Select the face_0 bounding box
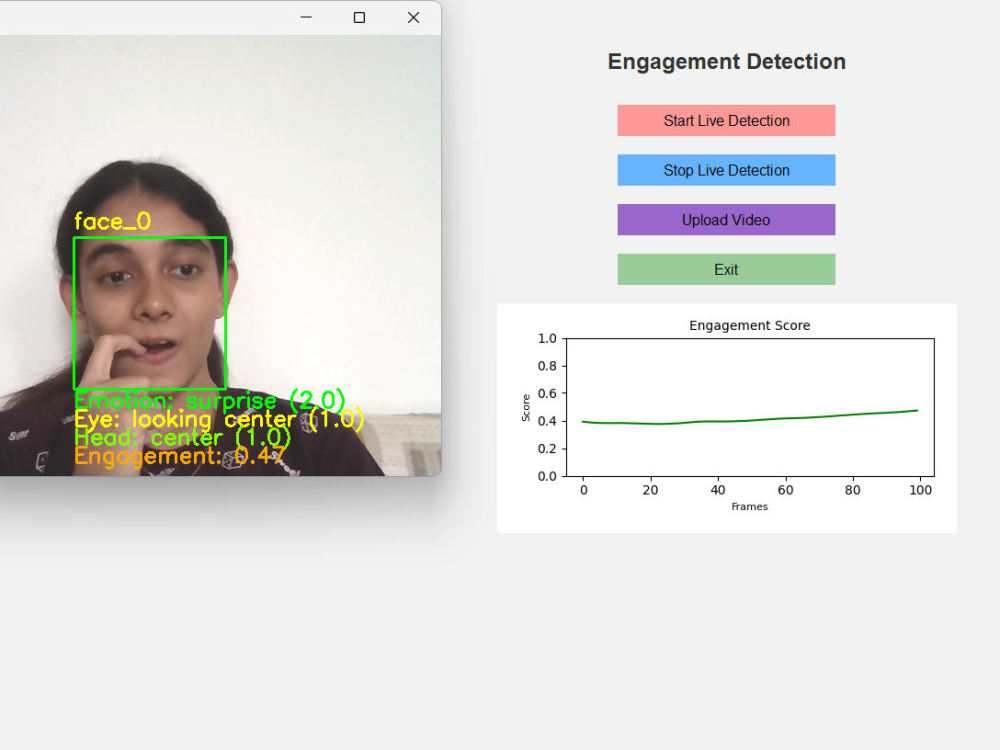Image resolution: width=1000 pixels, height=750 pixels. pyautogui.click(x=150, y=313)
